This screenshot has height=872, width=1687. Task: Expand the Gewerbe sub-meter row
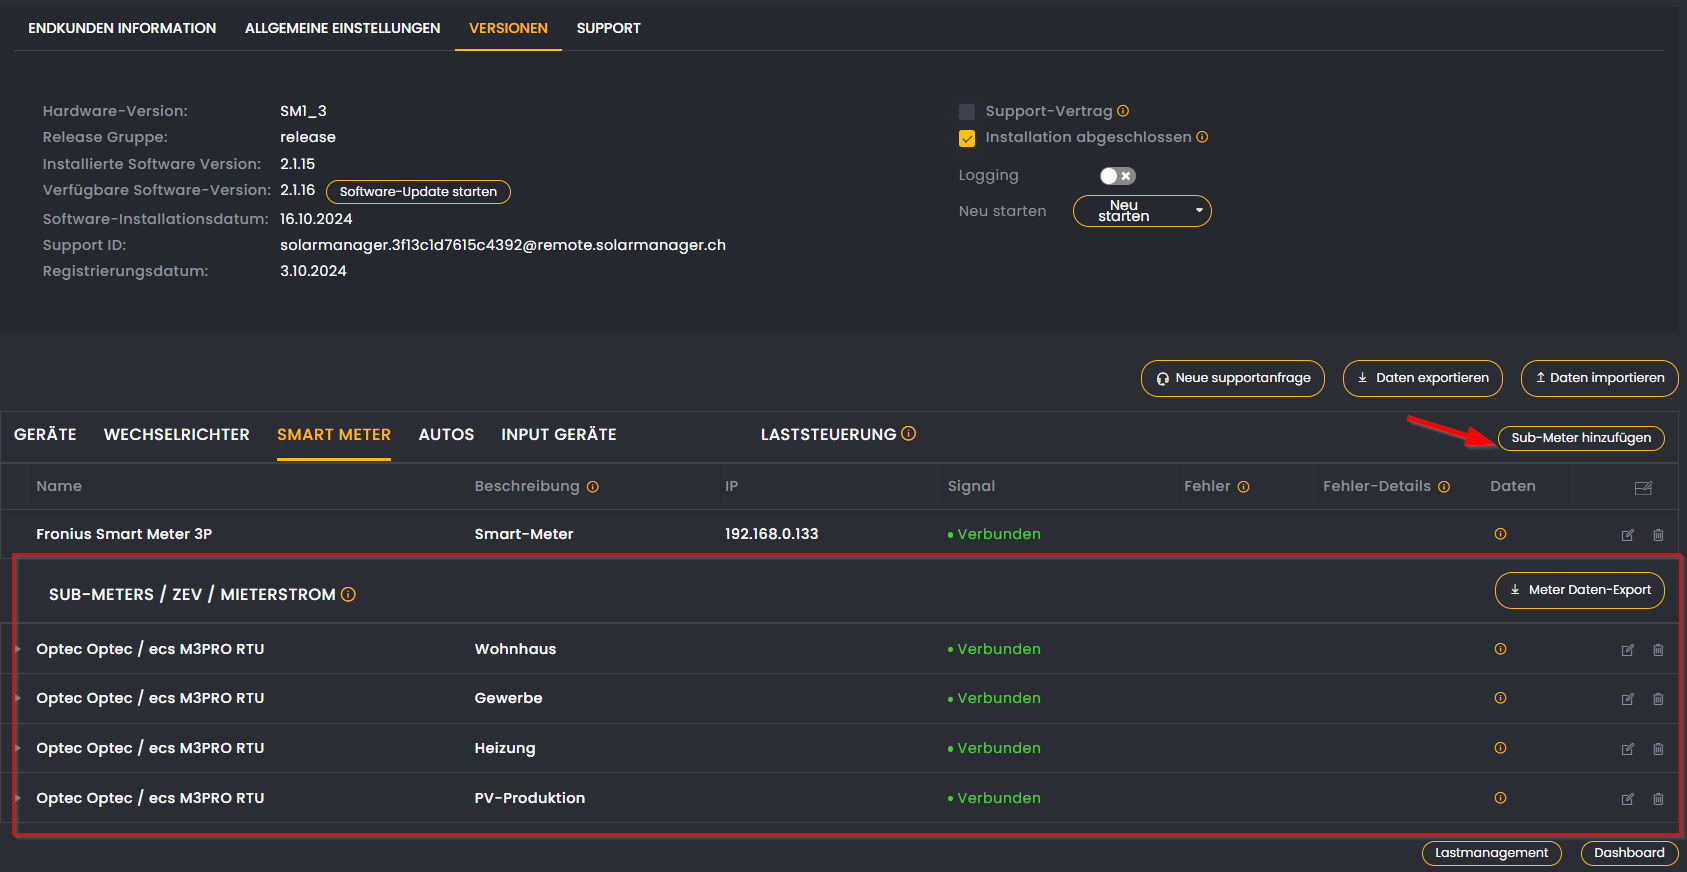pyautogui.click(x=18, y=698)
